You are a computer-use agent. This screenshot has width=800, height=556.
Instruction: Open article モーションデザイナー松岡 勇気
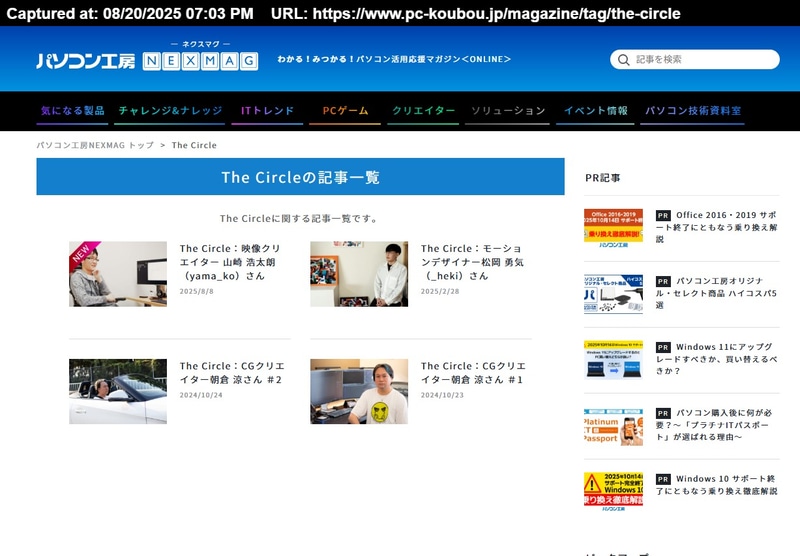[472, 262]
